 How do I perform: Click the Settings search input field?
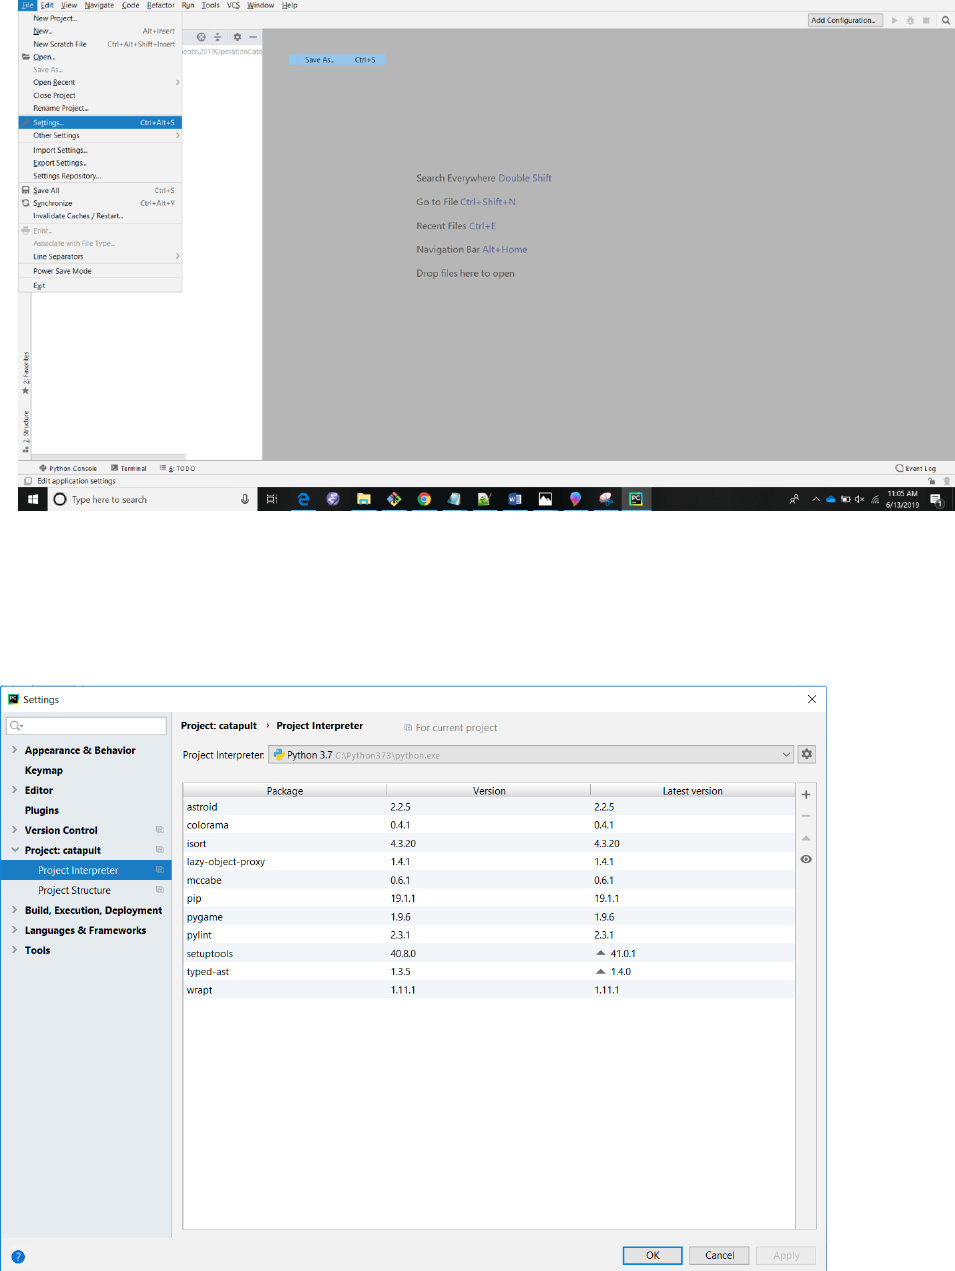[86, 725]
